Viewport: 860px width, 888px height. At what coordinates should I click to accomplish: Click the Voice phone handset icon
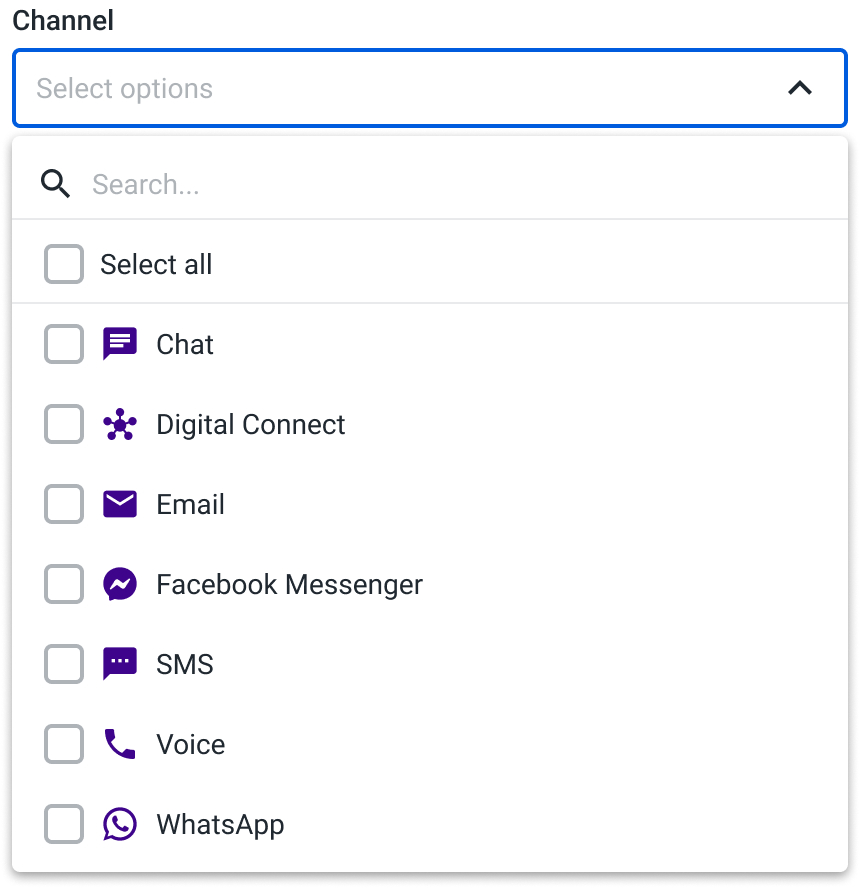[119, 744]
